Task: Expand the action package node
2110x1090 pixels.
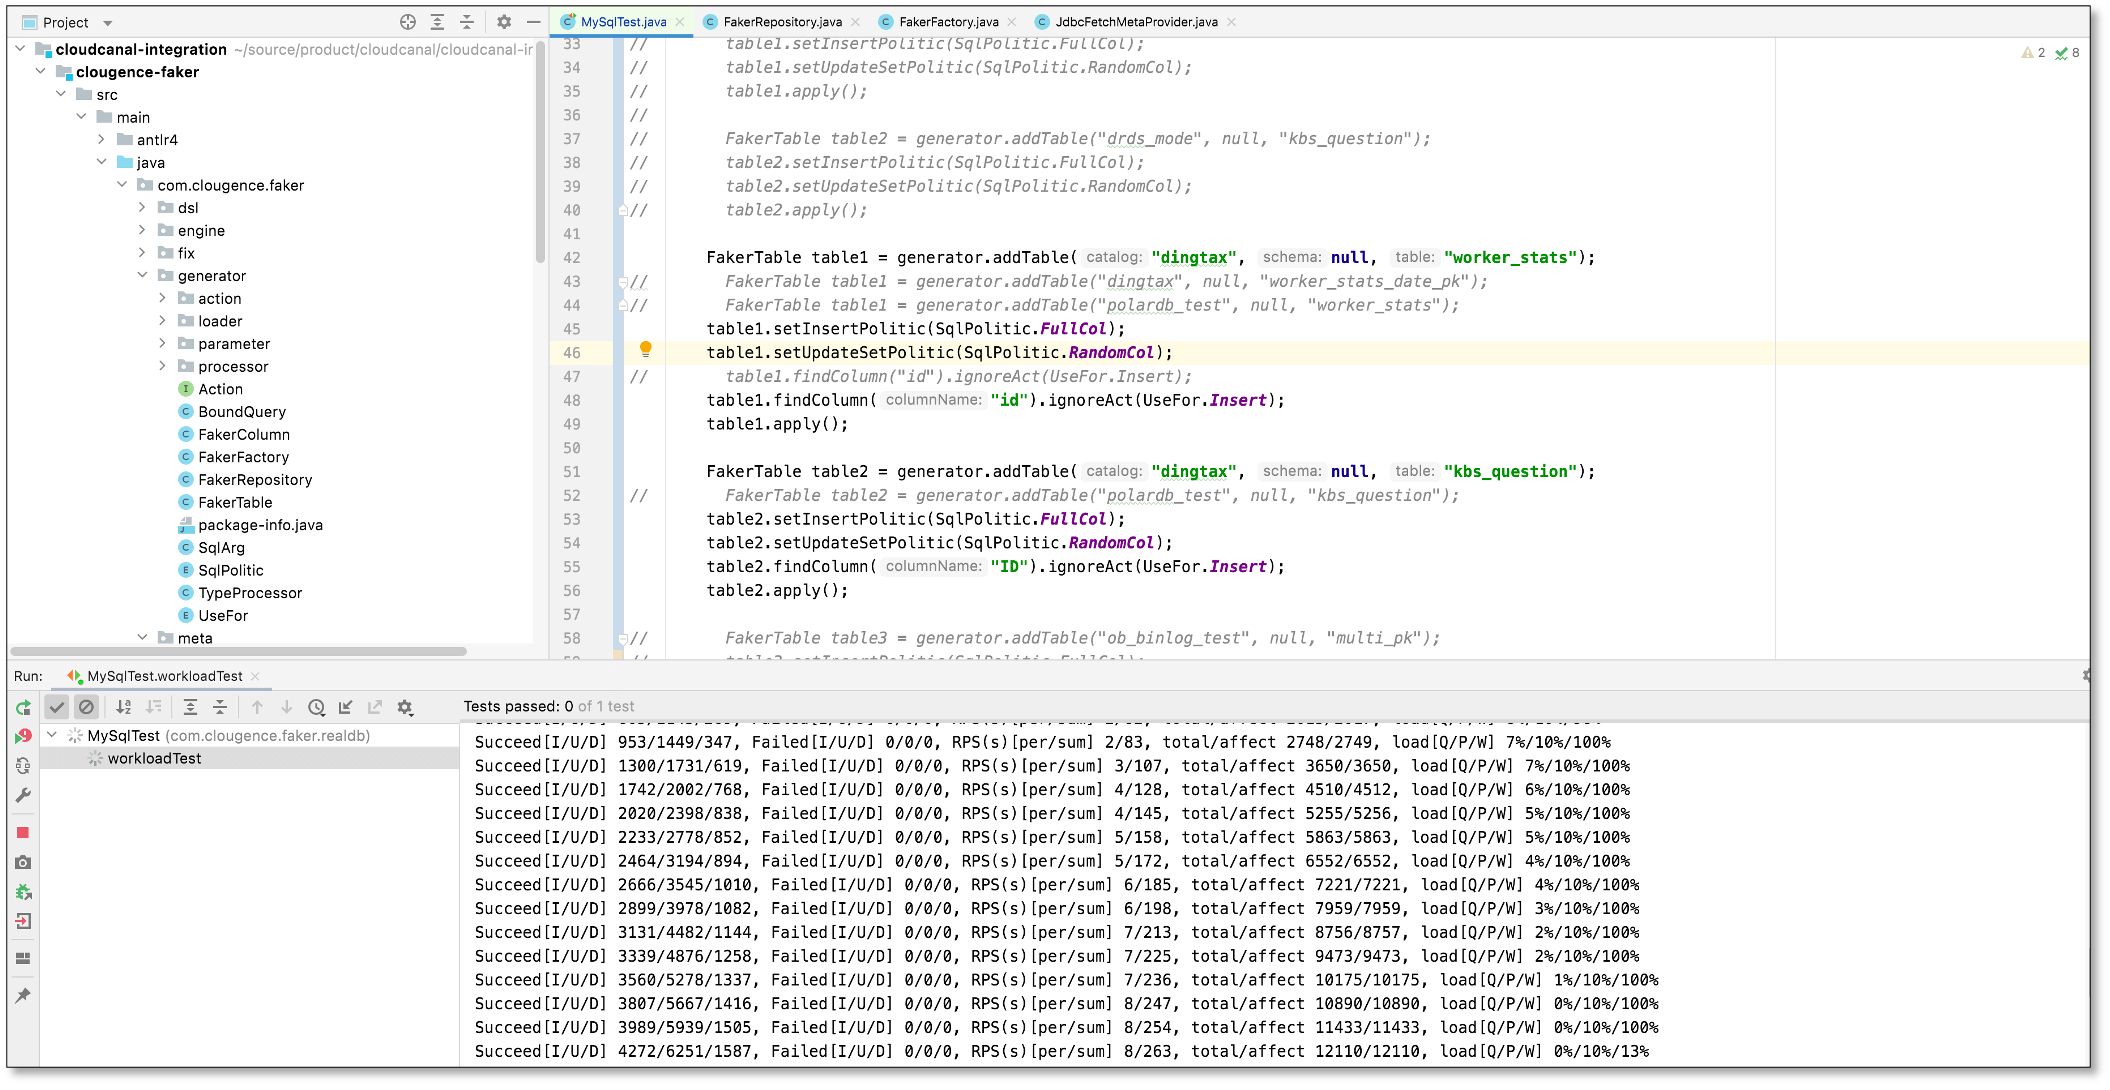Action: click(x=162, y=298)
